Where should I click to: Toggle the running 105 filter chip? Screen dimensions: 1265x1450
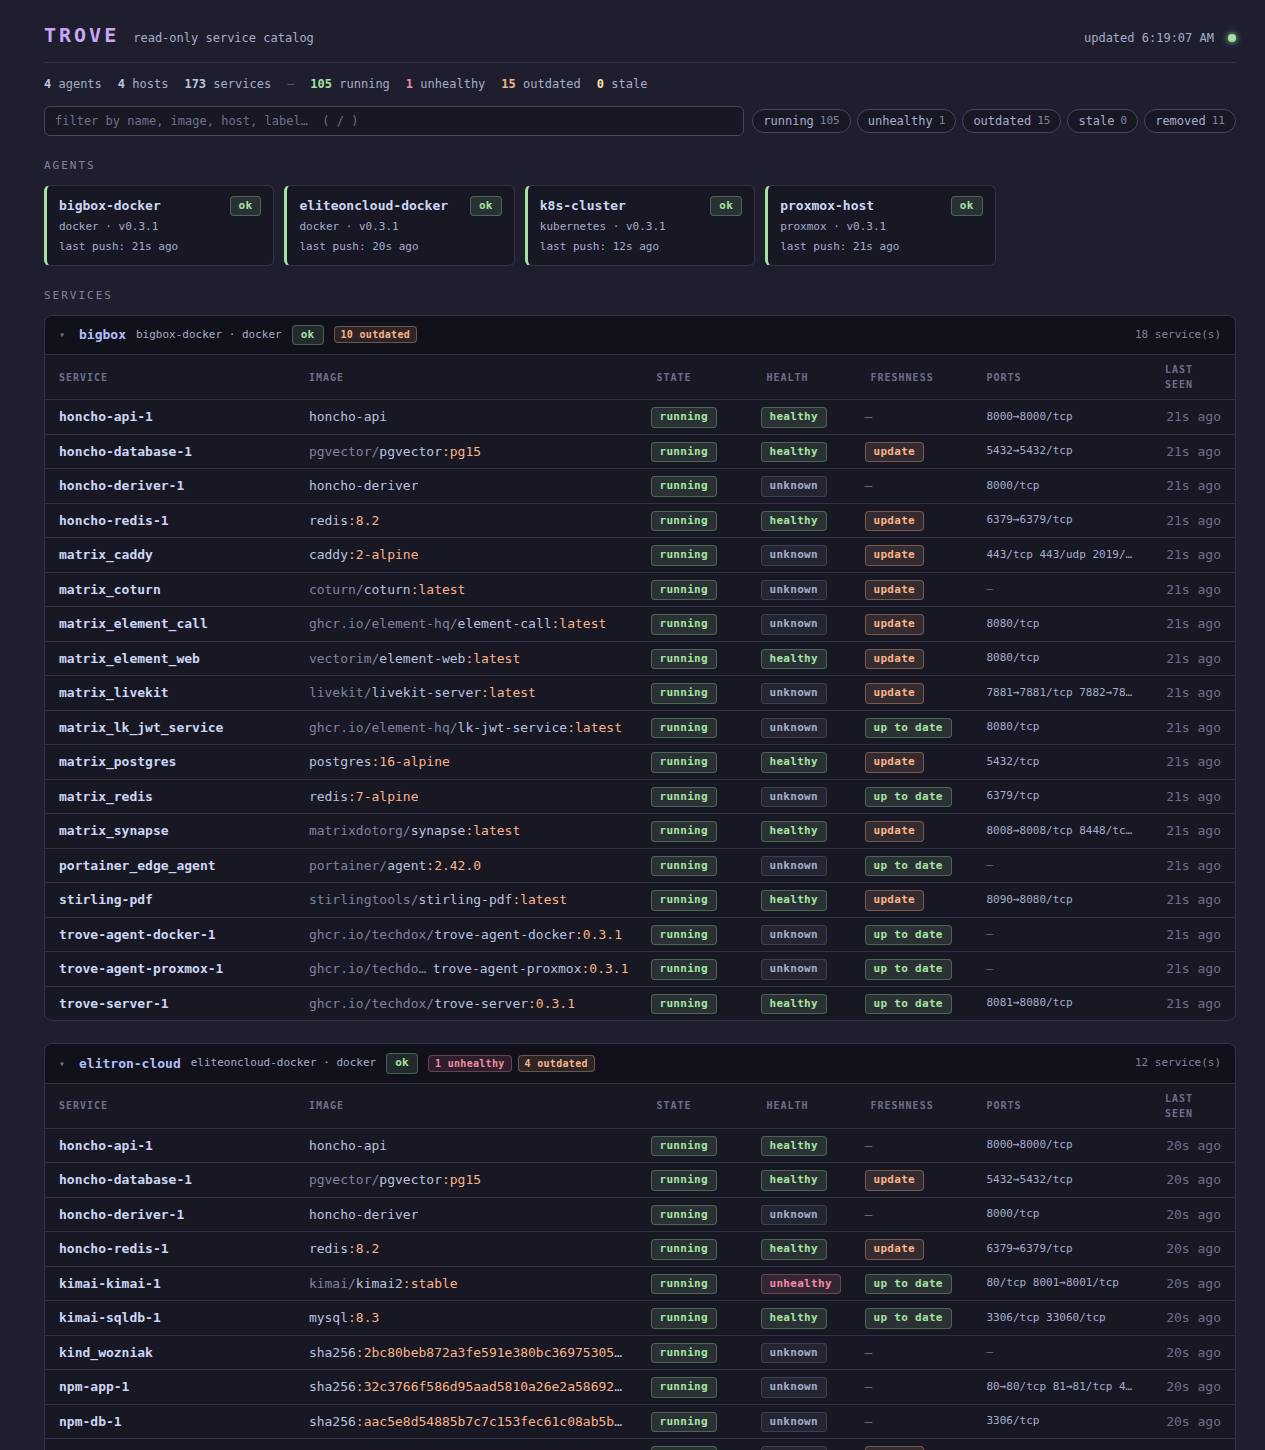(801, 121)
